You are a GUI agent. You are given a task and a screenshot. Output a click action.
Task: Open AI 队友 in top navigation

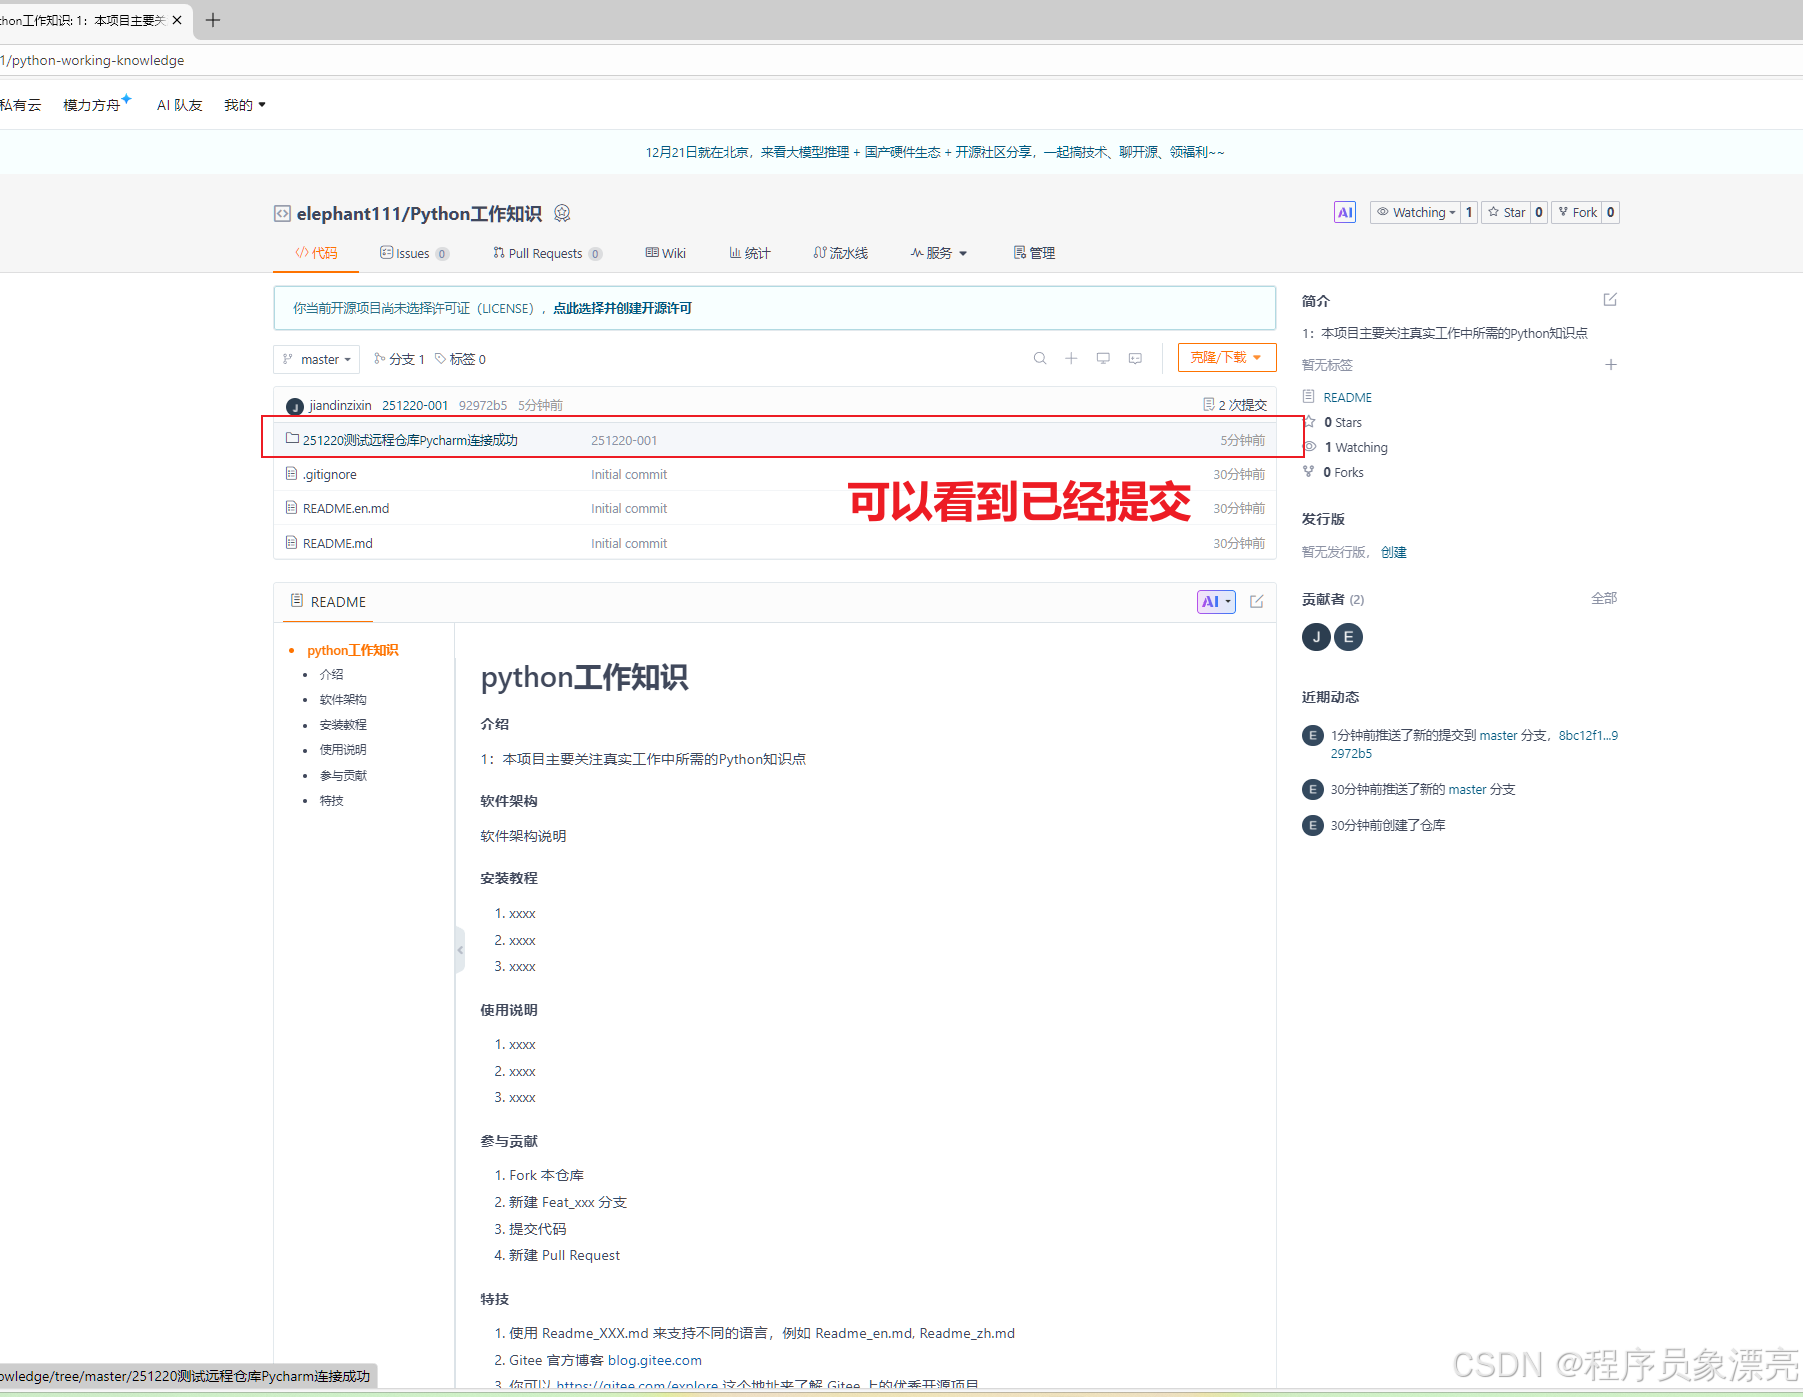click(x=180, y=105)
